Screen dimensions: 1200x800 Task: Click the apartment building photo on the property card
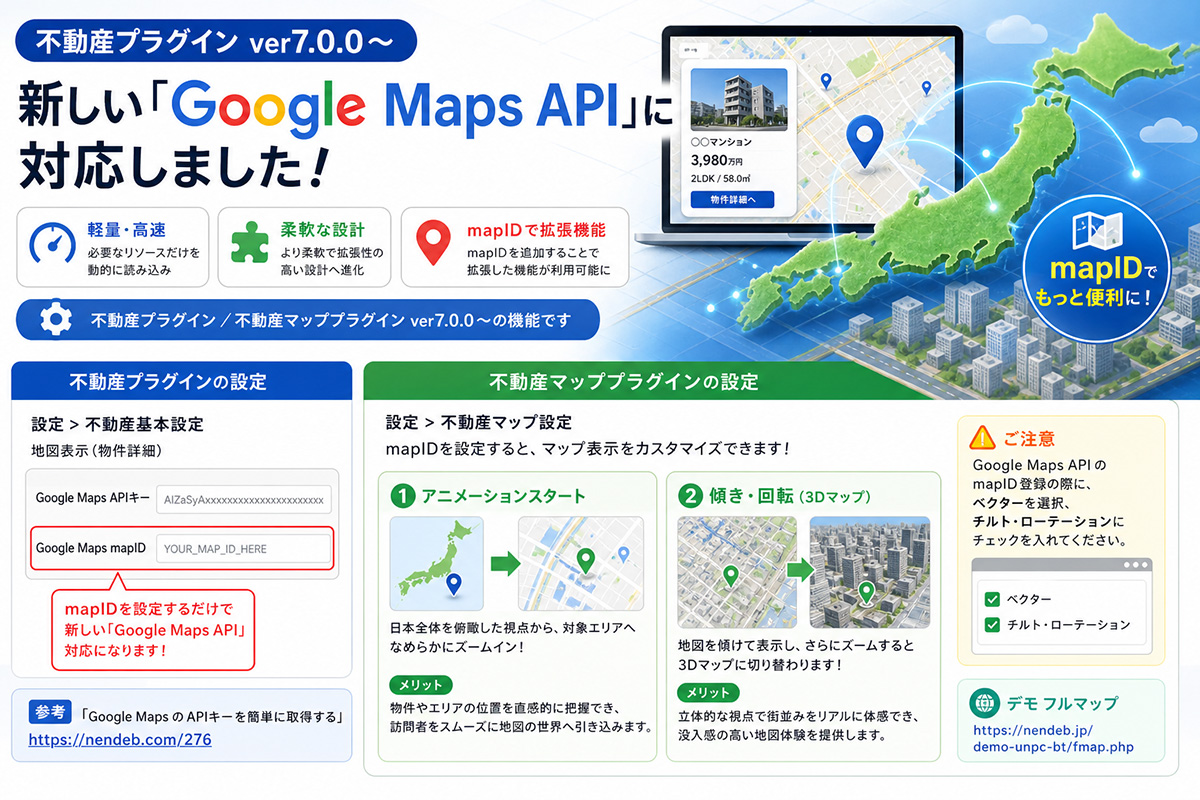(738, 99)
